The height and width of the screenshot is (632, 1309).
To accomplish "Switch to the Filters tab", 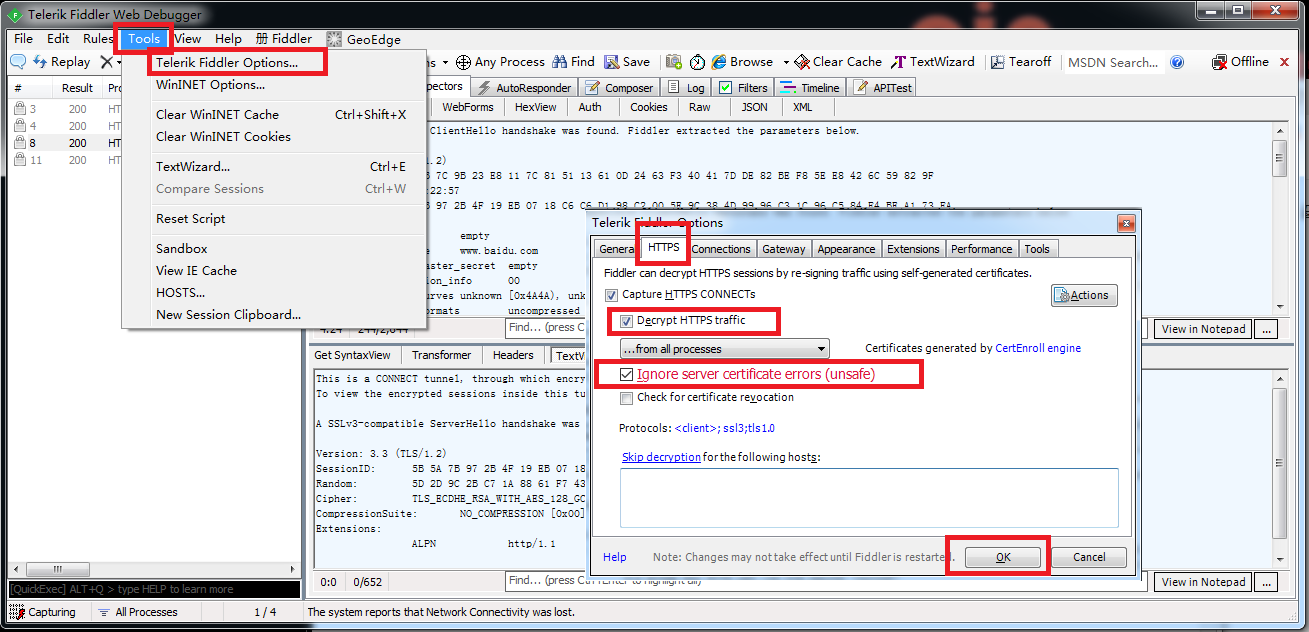I will coord(743,88).
